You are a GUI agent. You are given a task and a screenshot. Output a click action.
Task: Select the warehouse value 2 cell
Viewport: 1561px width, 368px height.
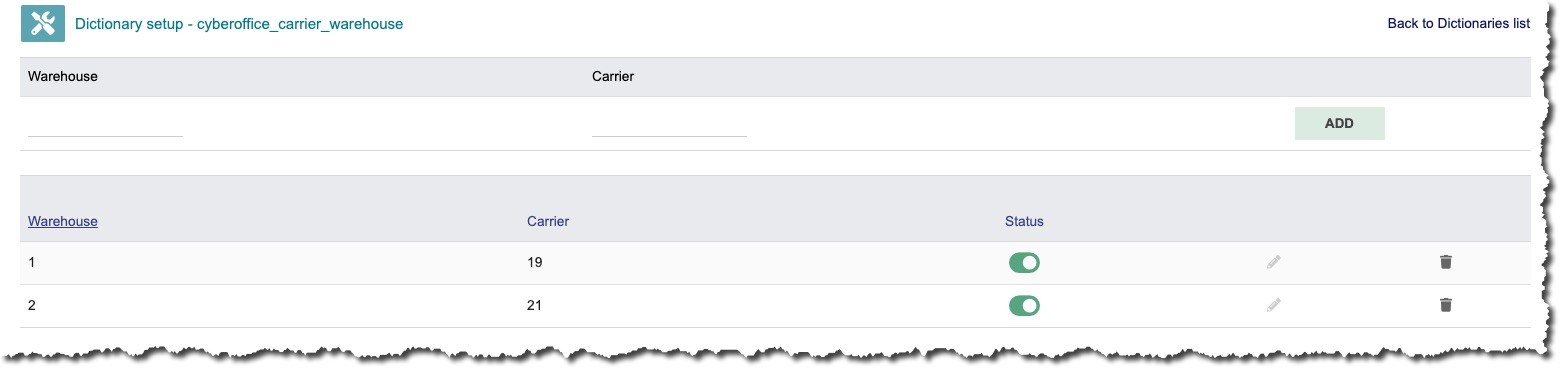tap(32, 305)
